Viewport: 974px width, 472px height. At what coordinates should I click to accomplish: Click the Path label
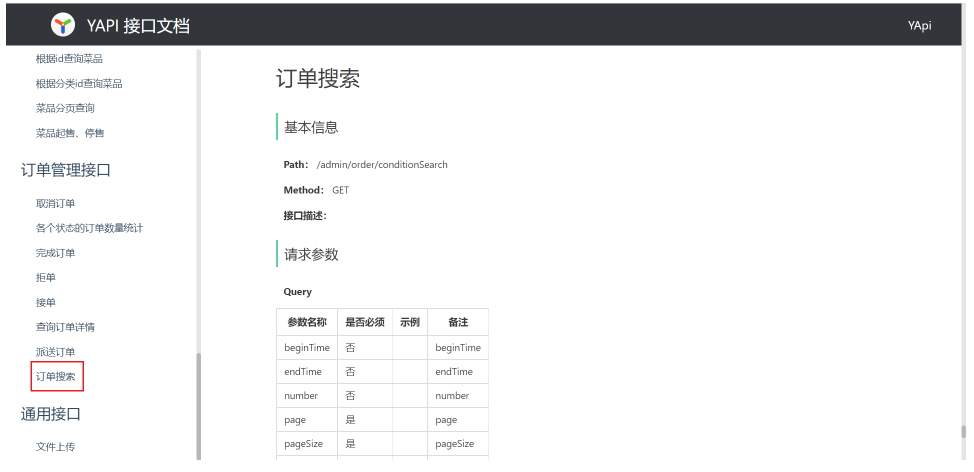click(296, 165)
